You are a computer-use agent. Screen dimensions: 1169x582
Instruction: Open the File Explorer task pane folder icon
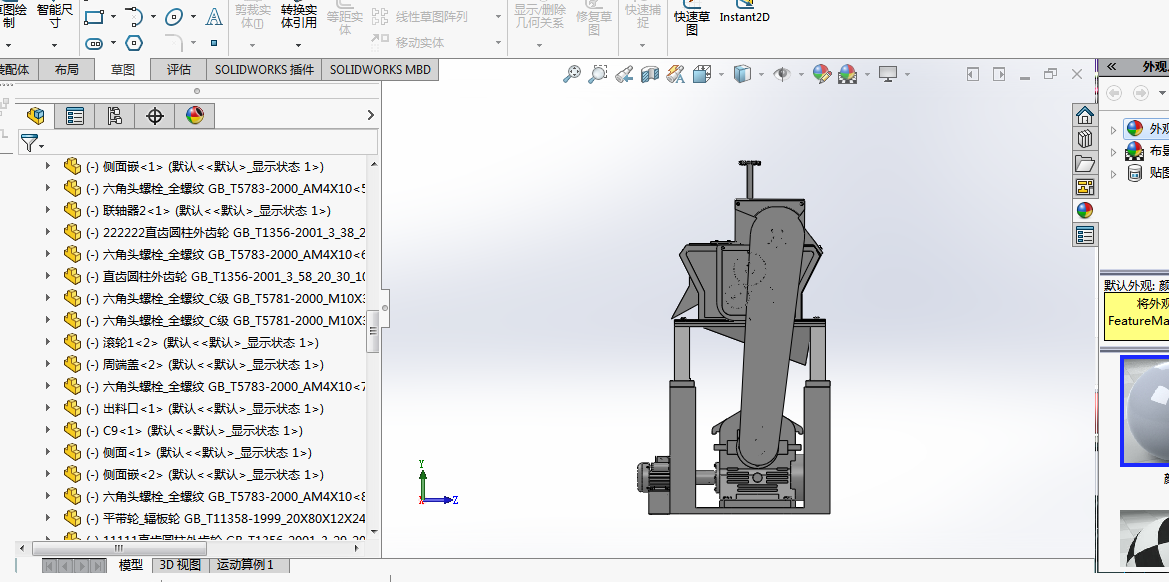point(1085,163)
